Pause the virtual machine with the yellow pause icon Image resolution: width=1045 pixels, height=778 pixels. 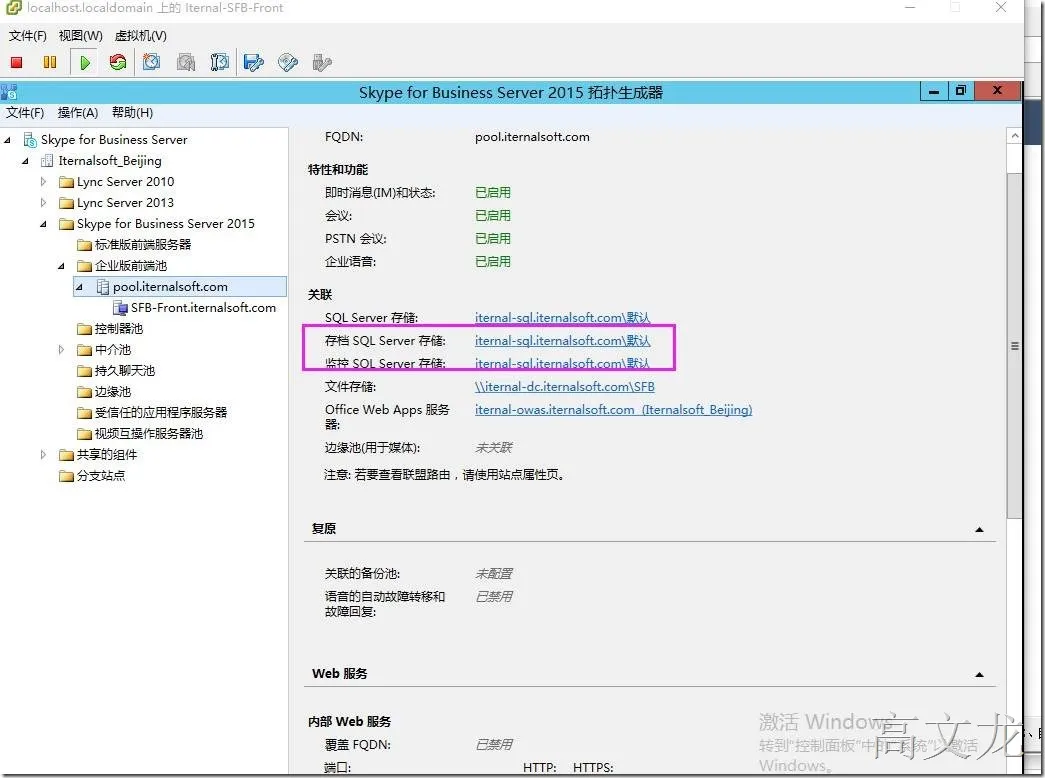click(50, 63)
